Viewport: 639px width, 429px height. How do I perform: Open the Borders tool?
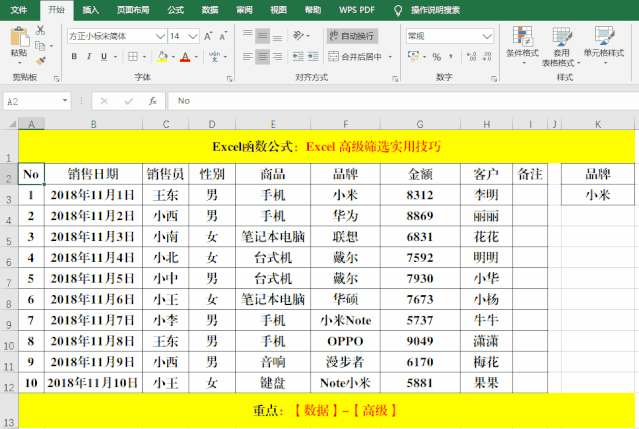click(131, 57)
